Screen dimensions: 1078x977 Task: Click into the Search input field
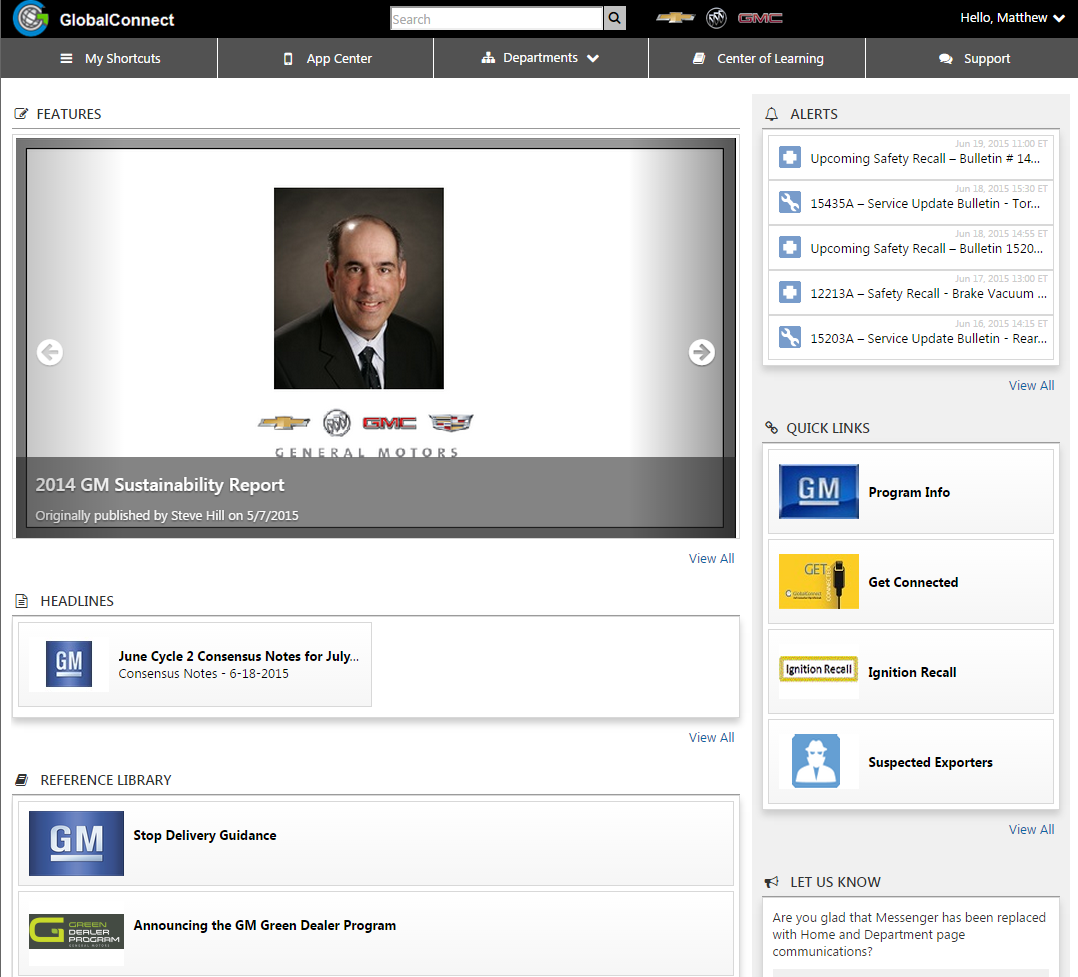[x=496, y=19]
